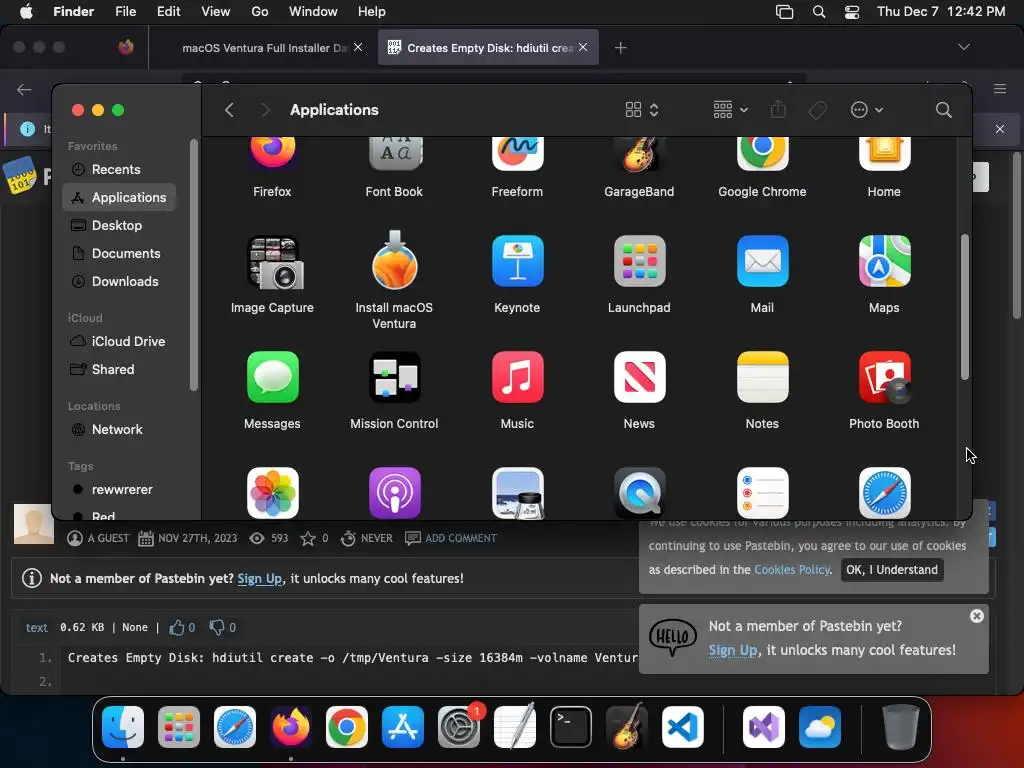Image resolution: width=1024 pixels, height=768 pixels.
Task: Click the Finder tags button
Action: tap(817, 110)
